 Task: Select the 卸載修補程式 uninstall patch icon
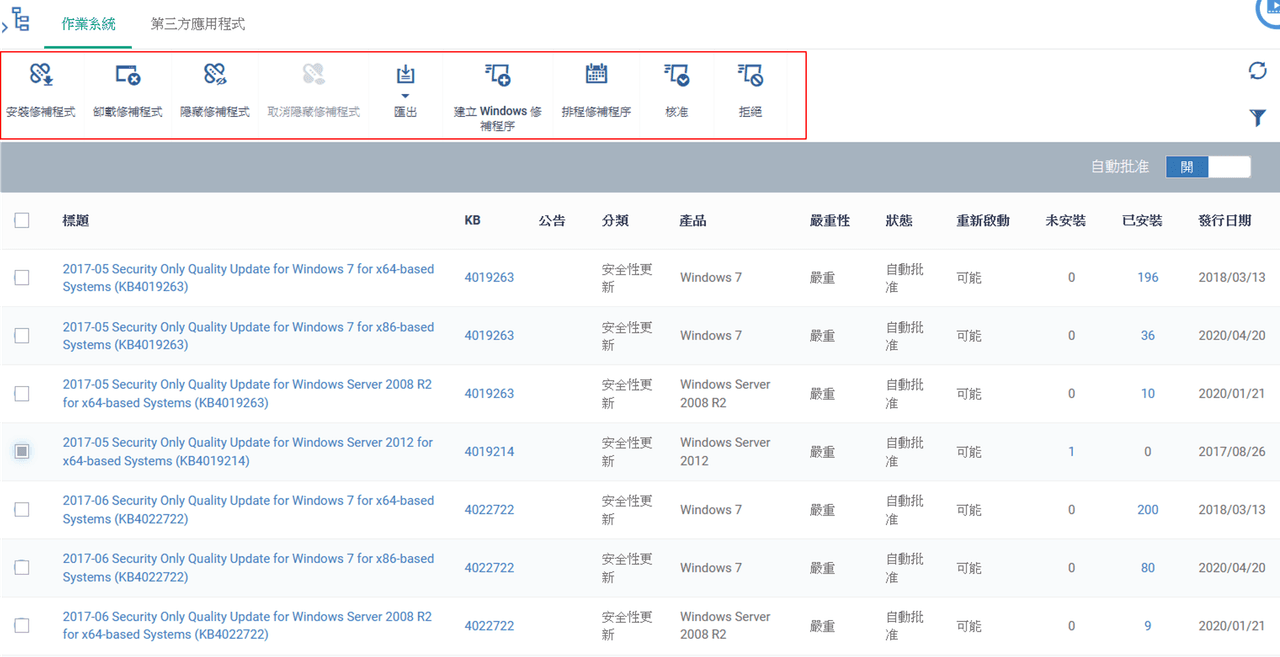128,74
